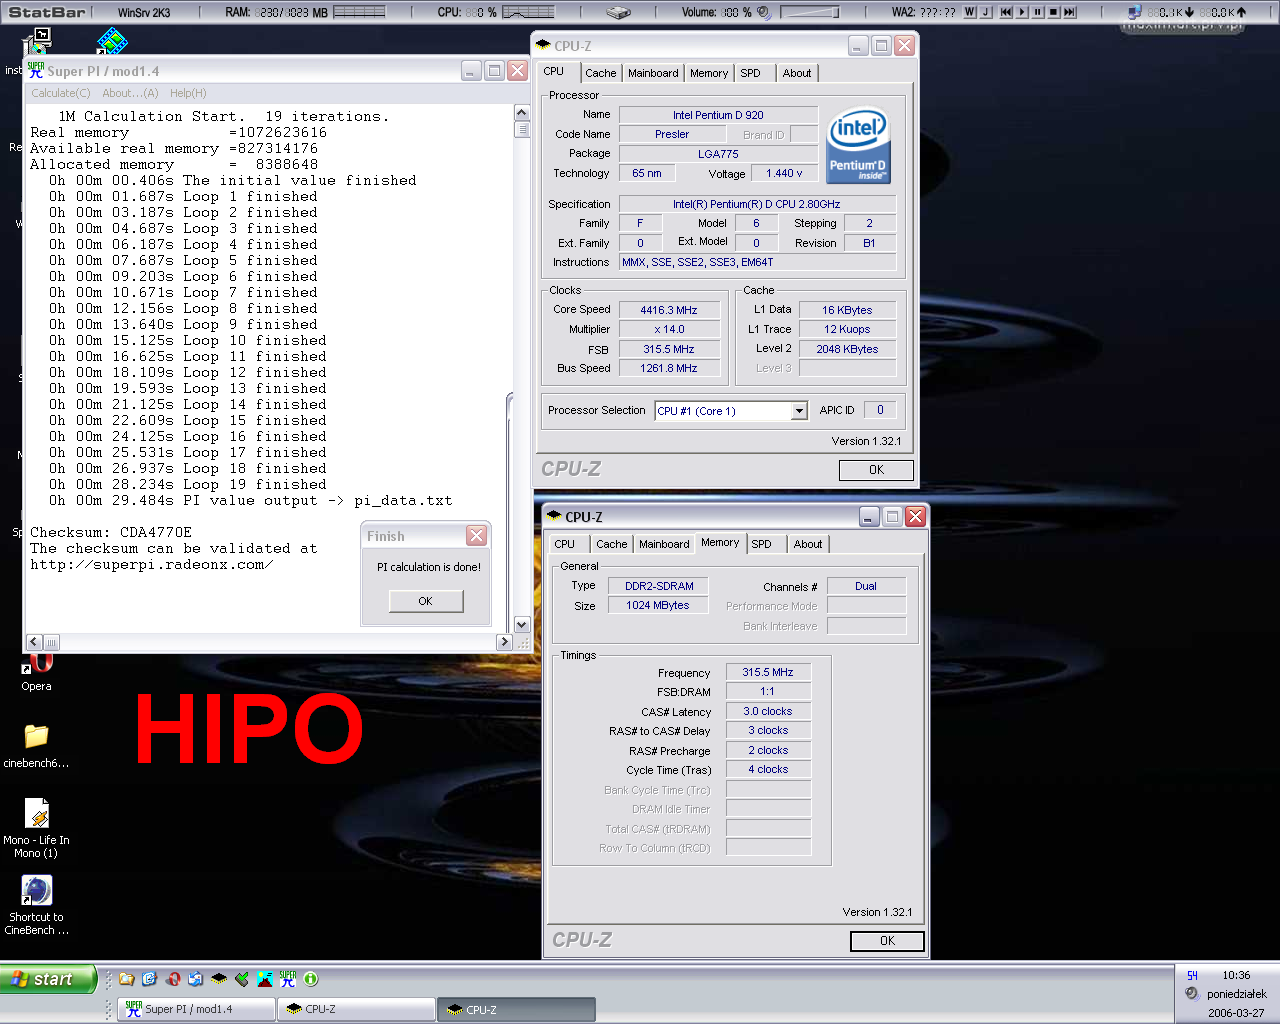Image resolution: width=1280 pixels, height=1024 pixels.
Task: Click the Start button
Action: pyautogui.click(x=48, y=979)
